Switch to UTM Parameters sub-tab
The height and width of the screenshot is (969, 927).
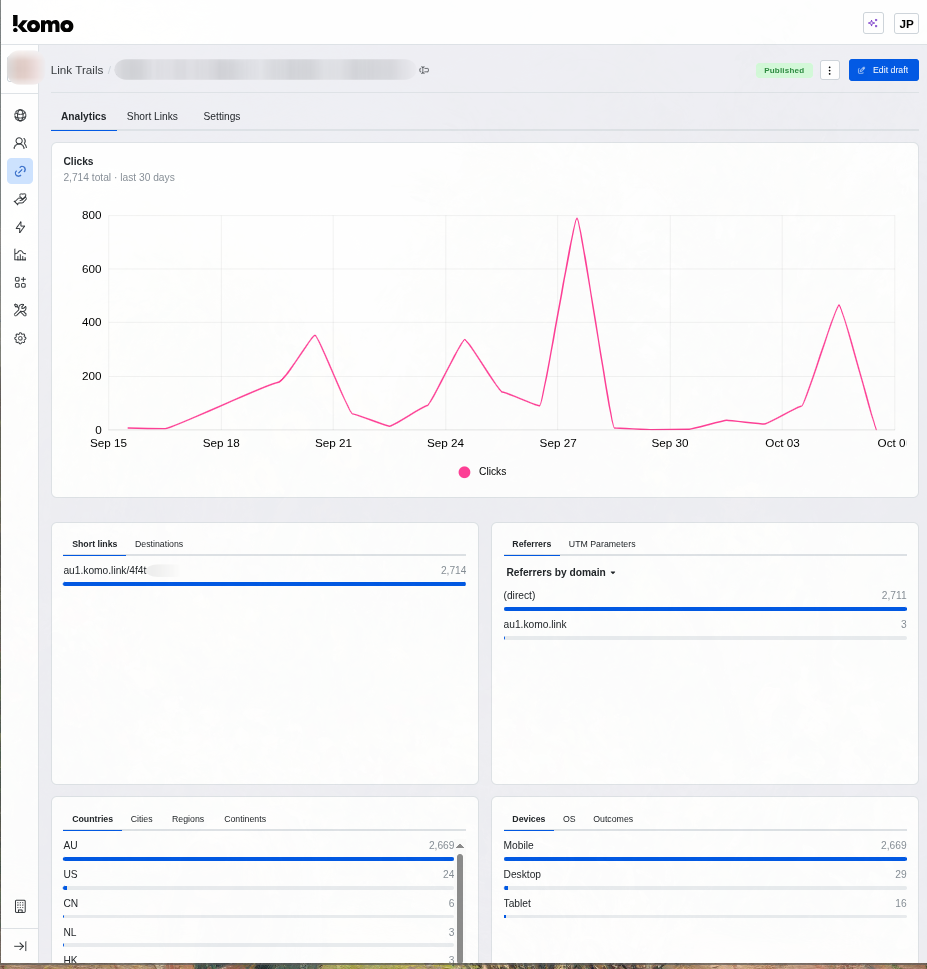tap(602, 544)
